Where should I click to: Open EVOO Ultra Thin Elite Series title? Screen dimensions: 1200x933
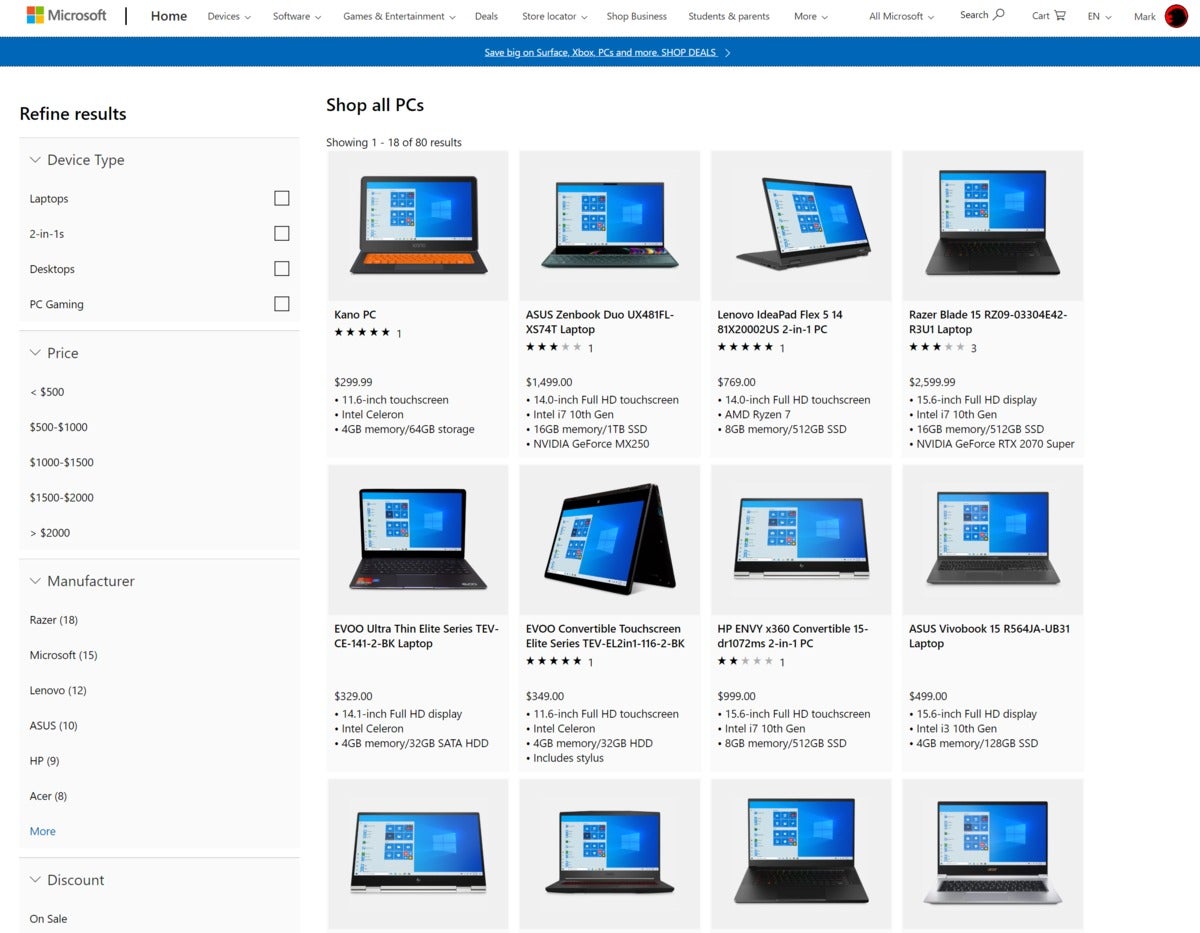416,636
